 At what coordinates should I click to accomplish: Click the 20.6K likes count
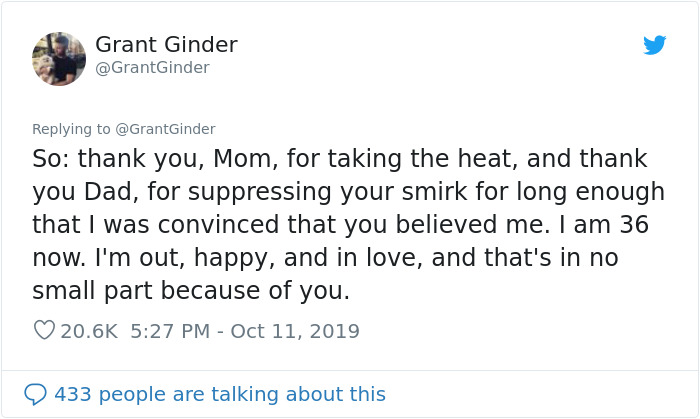[x=89, y=330]
